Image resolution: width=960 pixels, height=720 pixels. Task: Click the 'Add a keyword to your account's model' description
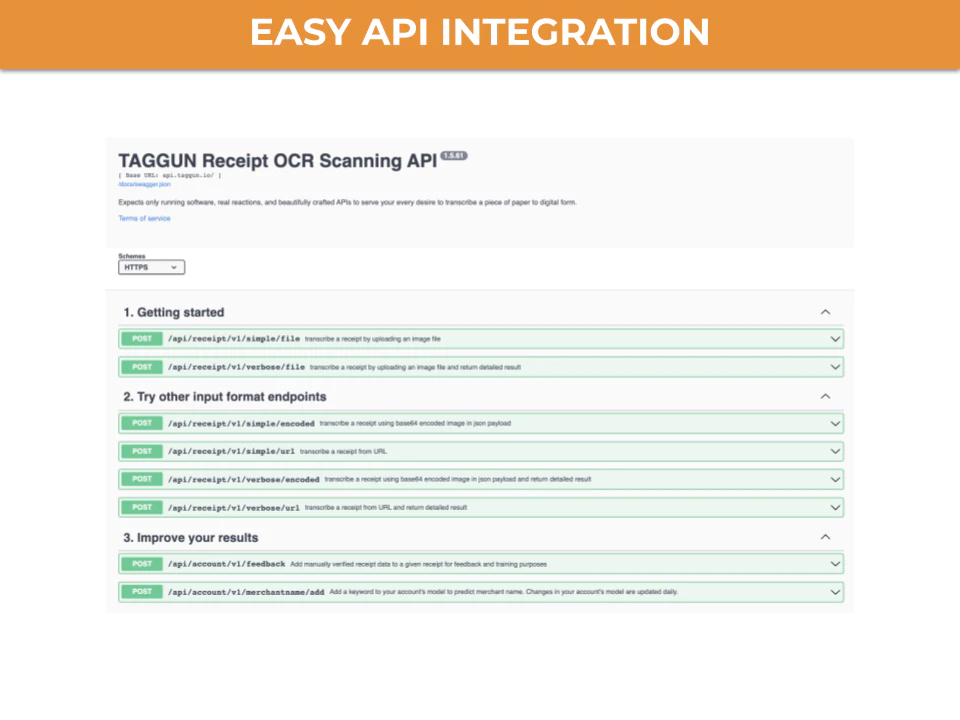click(x=504, y=592)
